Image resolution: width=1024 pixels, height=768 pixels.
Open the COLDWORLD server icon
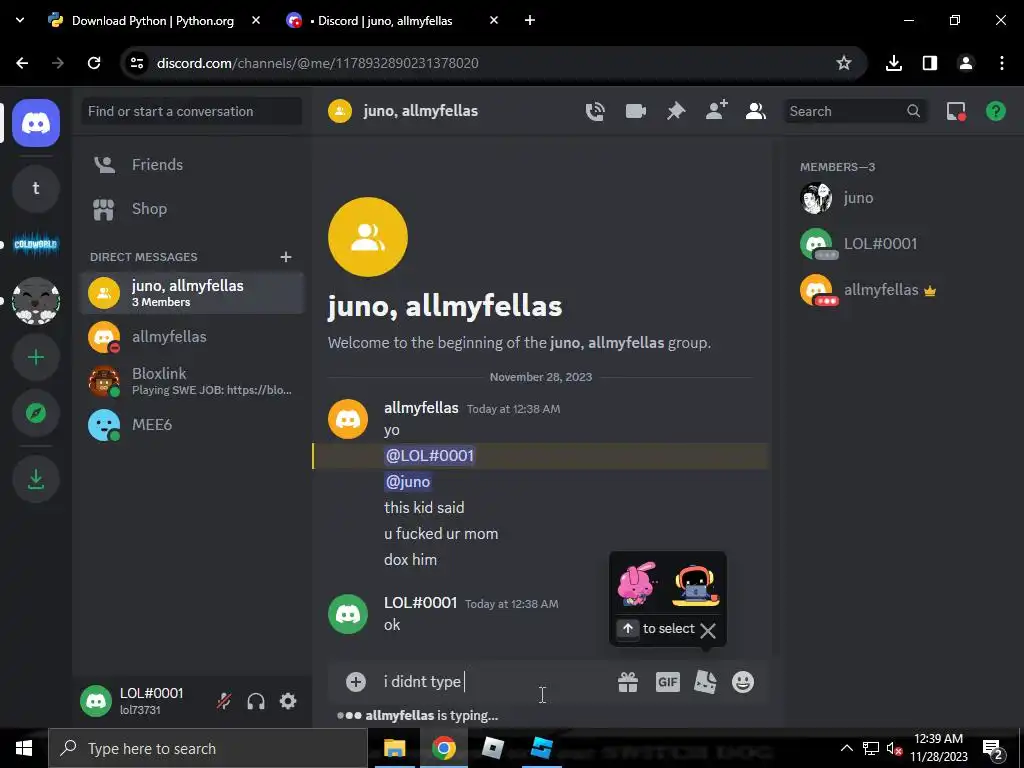point(36,245)
